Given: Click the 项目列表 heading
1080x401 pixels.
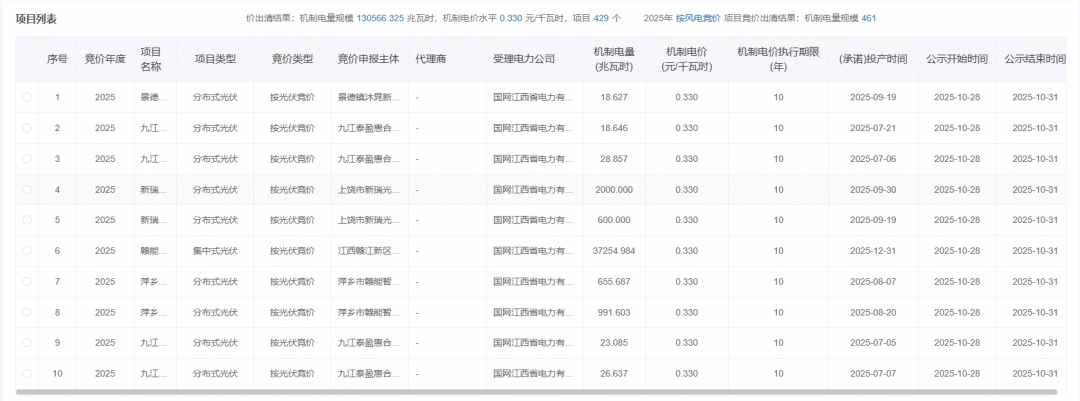Looking at the screenshot, I should [36, 19].
